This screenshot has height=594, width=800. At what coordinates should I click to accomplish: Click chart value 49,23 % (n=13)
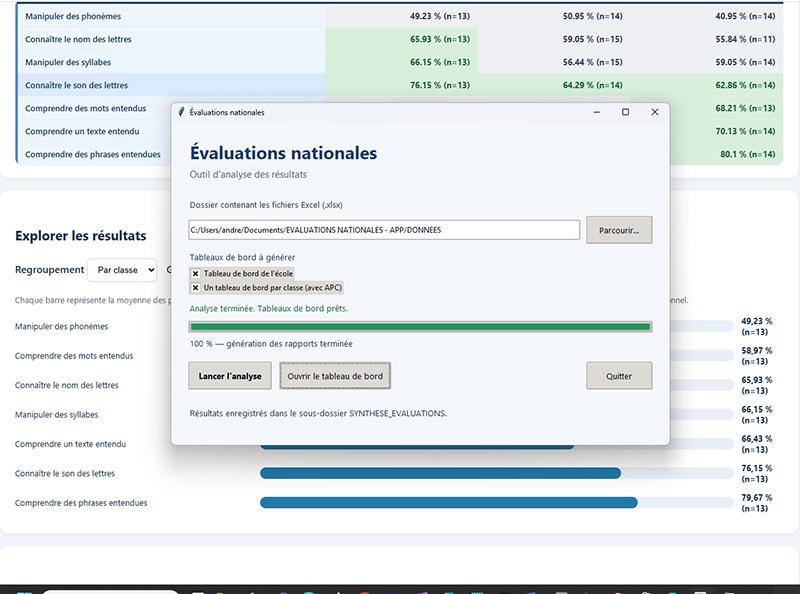click(x=757, y=327)
